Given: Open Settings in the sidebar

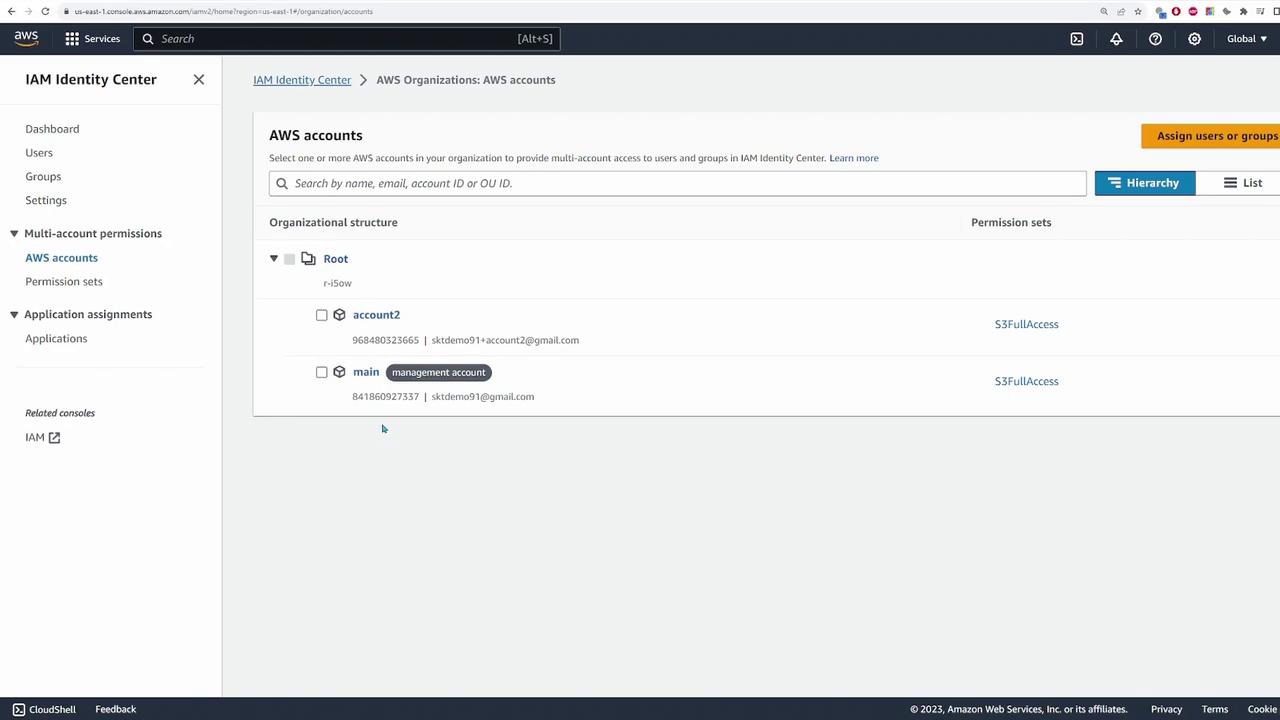Looking at the screenshot, I should [x=46, y=200].
